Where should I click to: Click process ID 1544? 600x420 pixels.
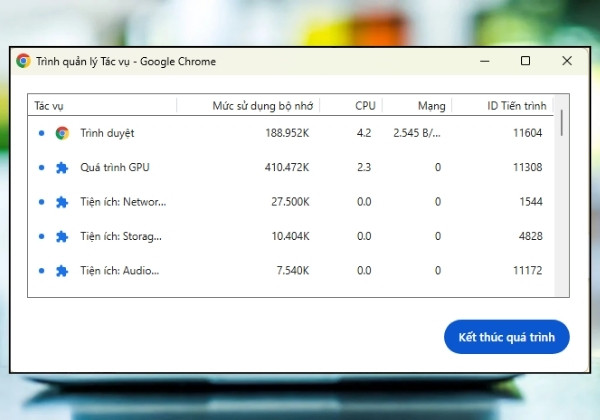point(531,202)
